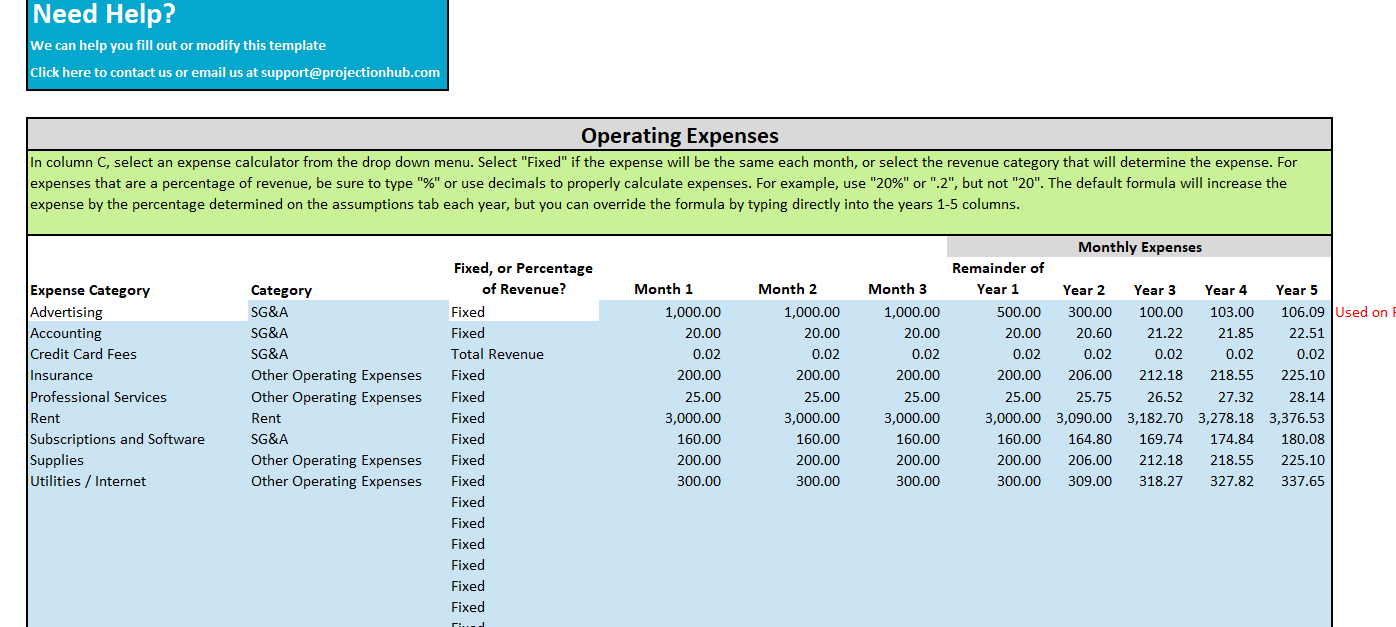This screenshot has height=627, width=1396.
Task: Click the Total Revenue calculator cell
Action: (524, 354)
